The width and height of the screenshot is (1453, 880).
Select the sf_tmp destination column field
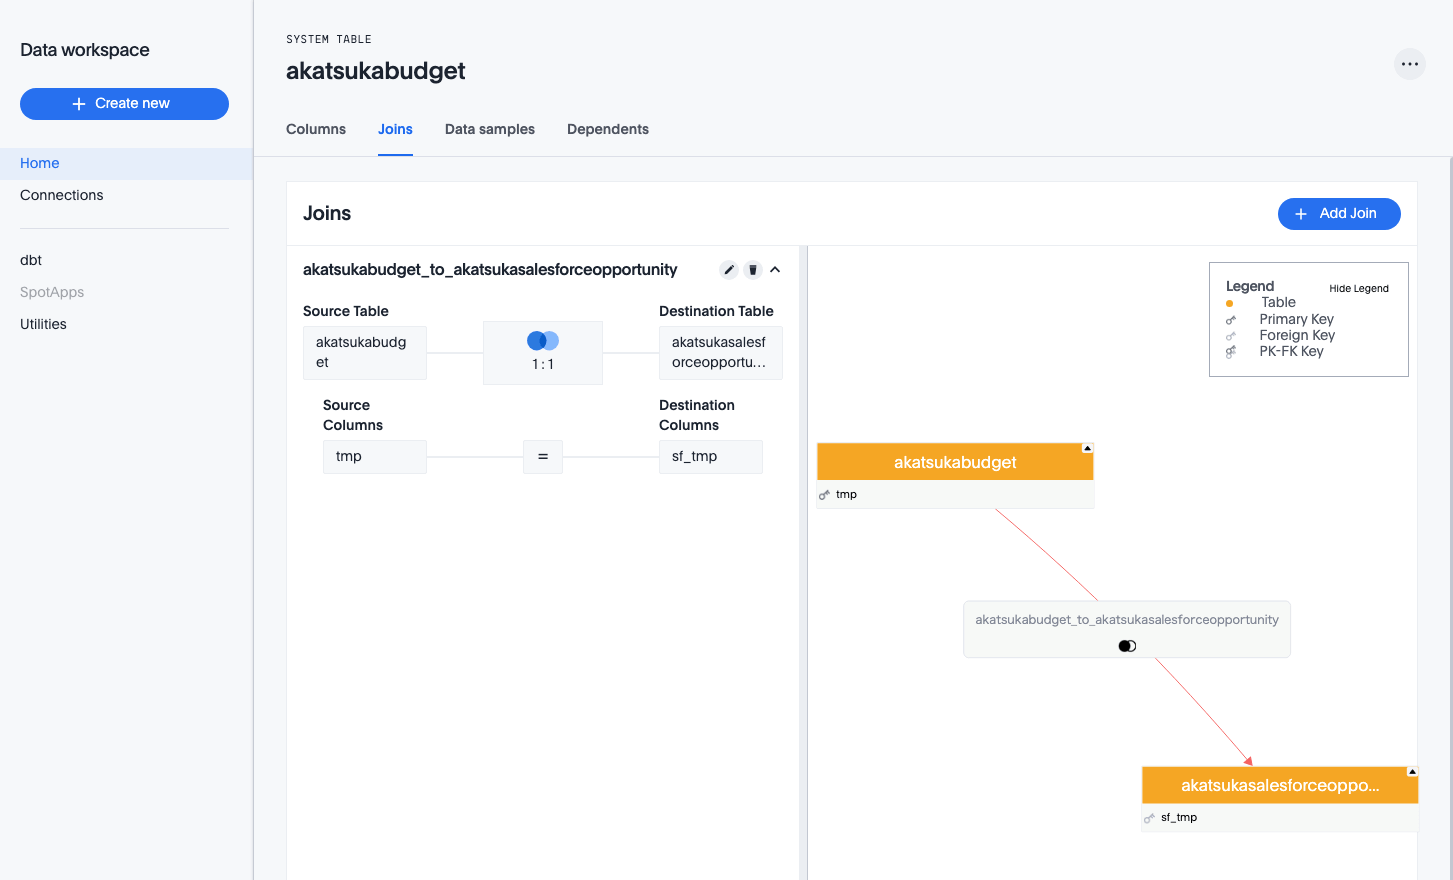pyautogui.click(x=710, y=457)
